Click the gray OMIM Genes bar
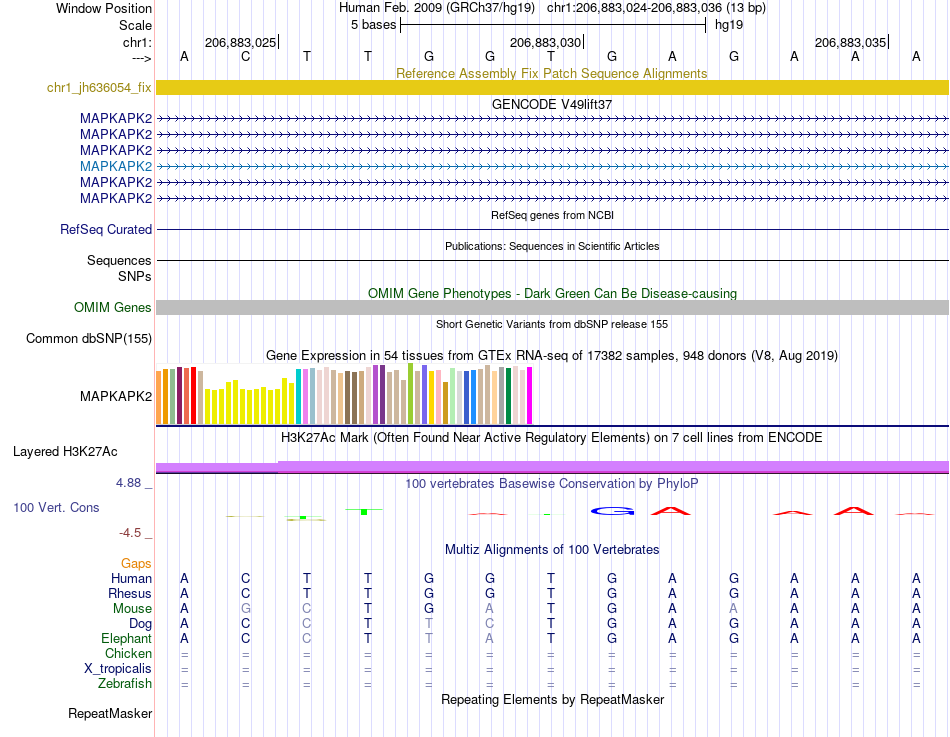 coord(552,307)
